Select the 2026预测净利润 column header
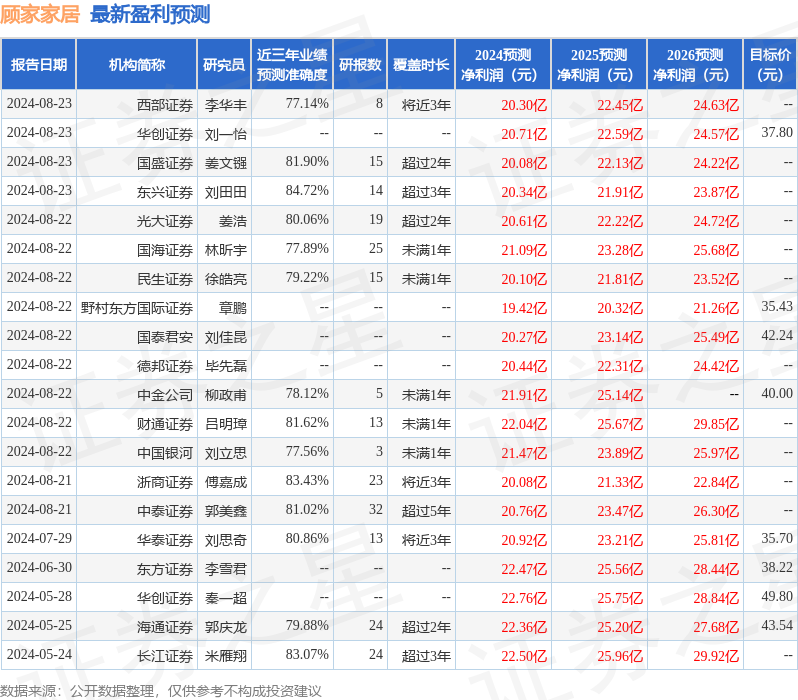Screen dimensions: 798x700 tap(695, 64)
